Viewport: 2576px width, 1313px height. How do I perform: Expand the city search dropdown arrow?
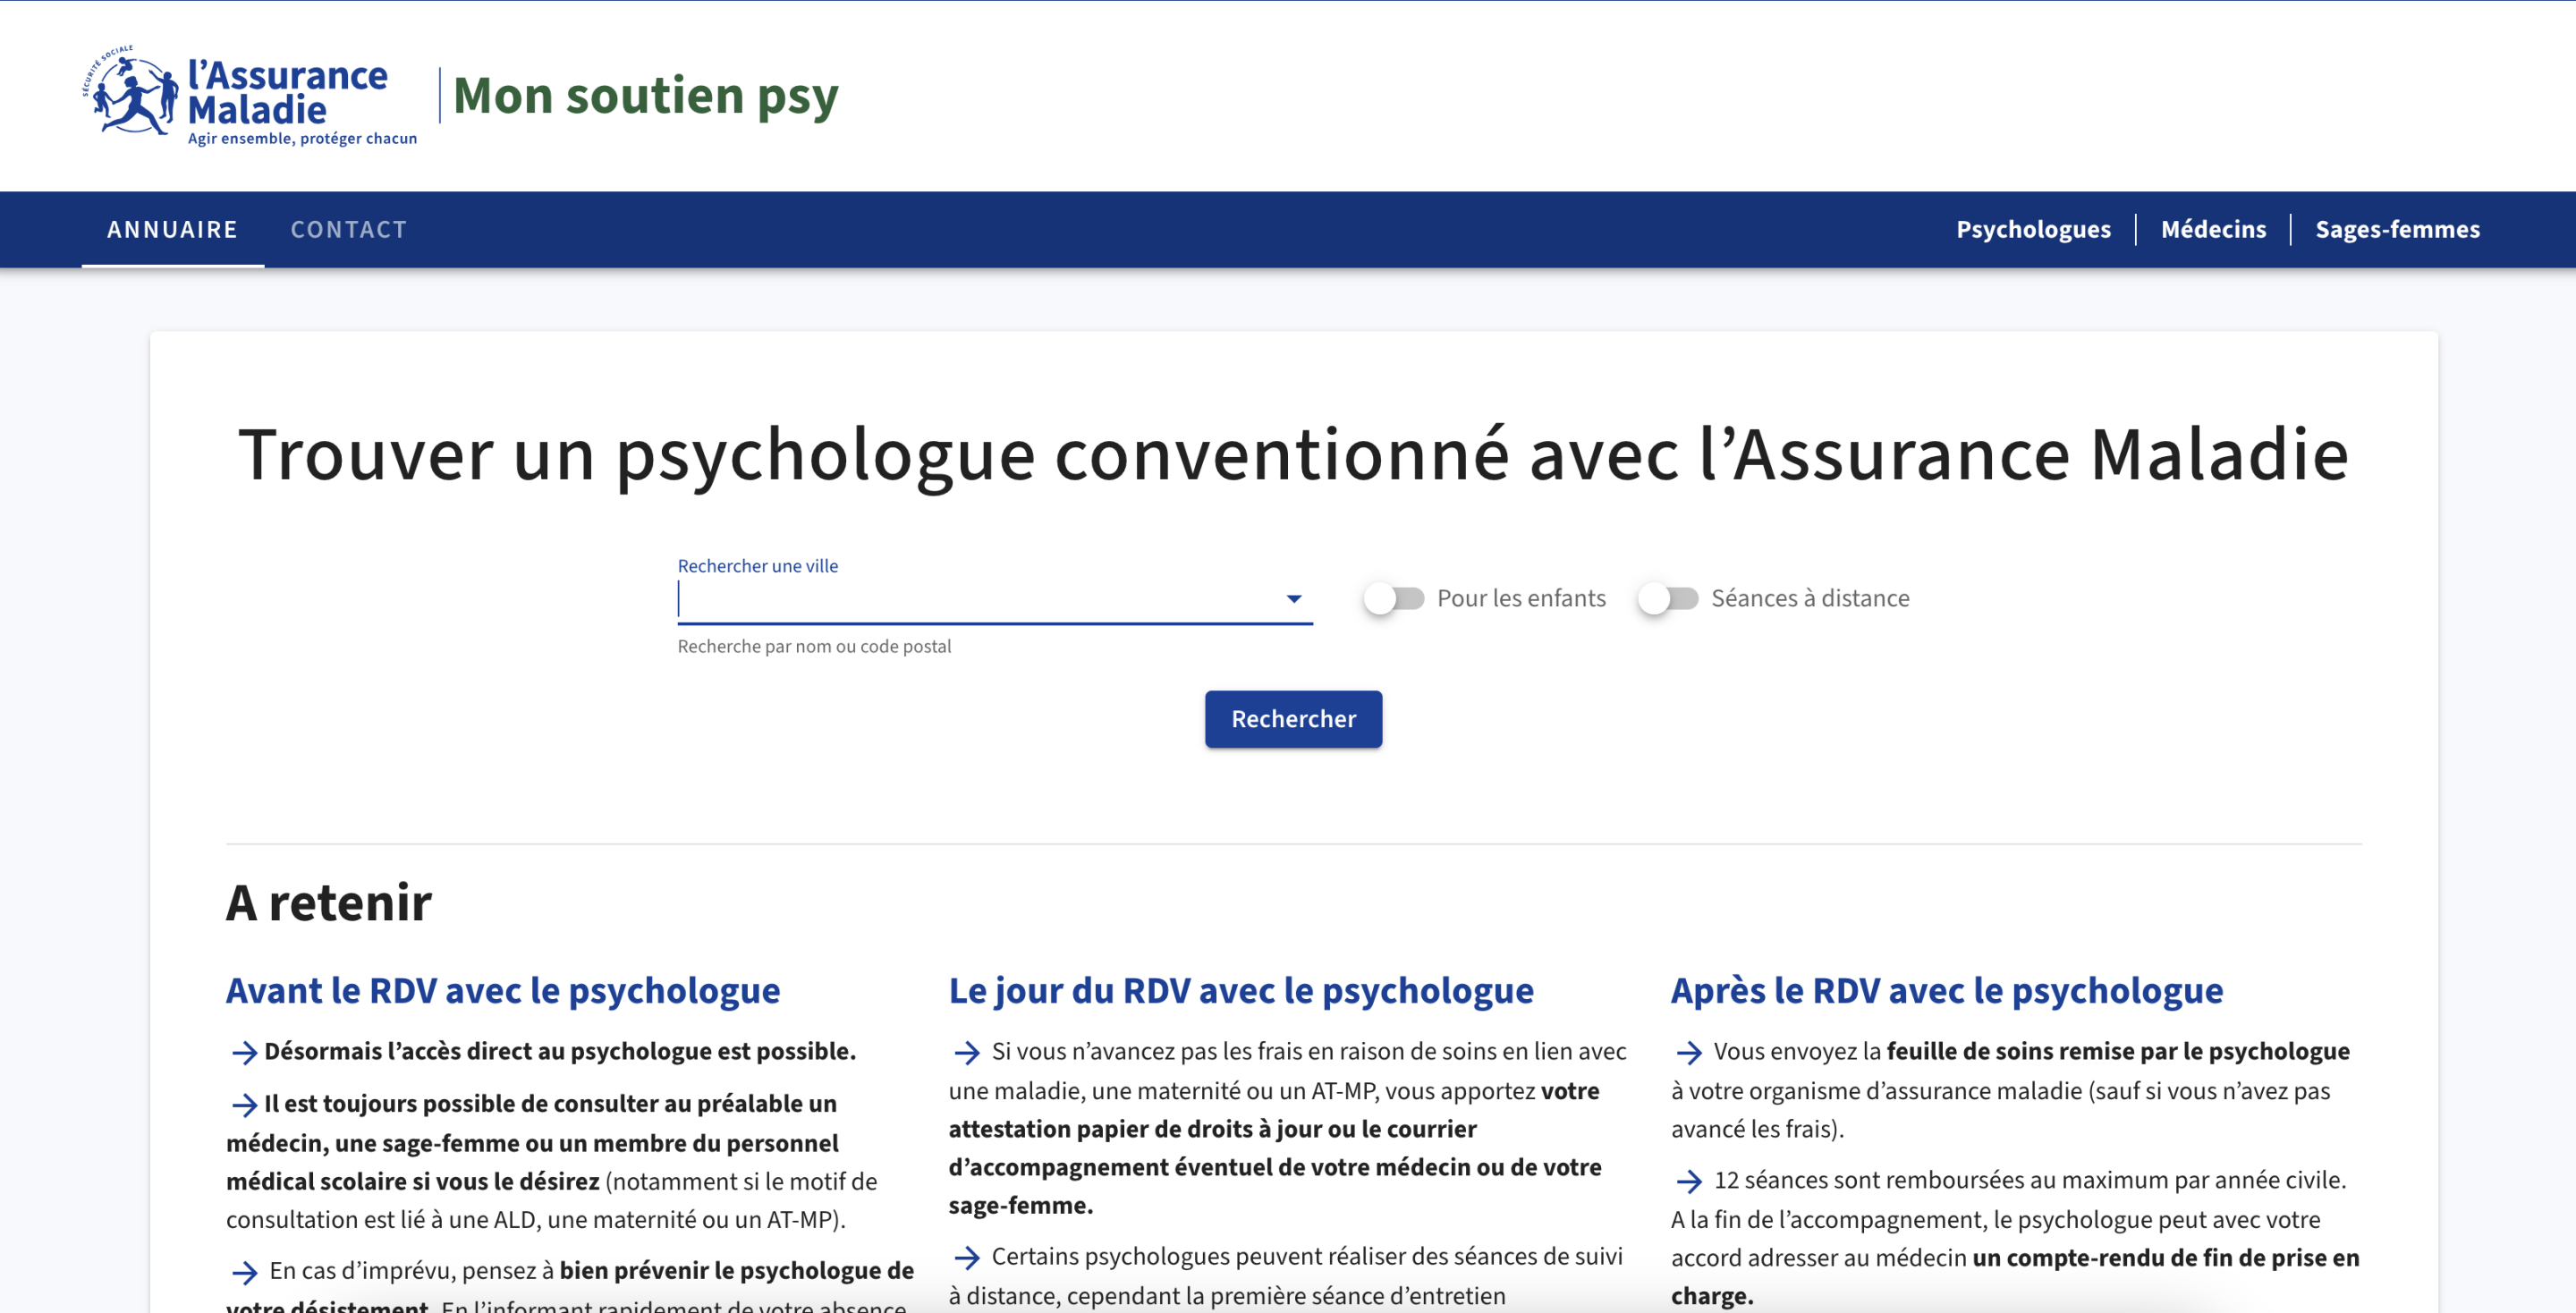(1293, 598)
